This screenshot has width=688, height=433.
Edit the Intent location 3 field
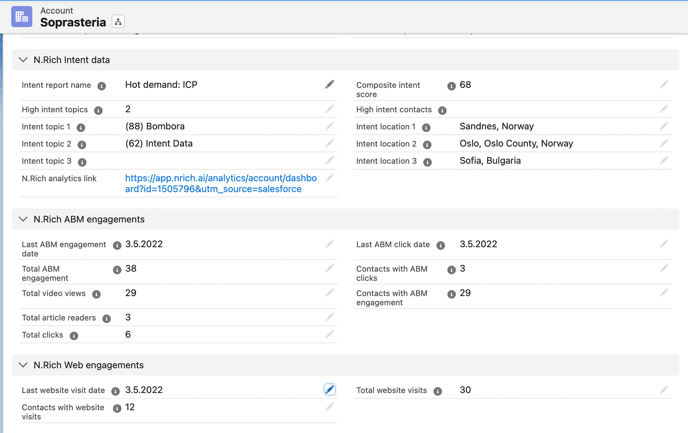tap(664, 161)
